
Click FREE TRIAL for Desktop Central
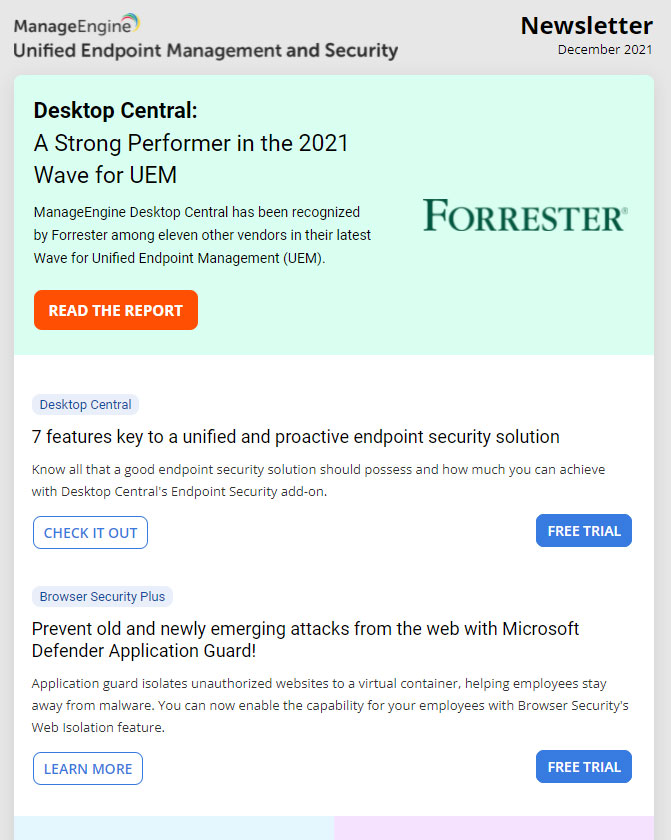[584, 531]
